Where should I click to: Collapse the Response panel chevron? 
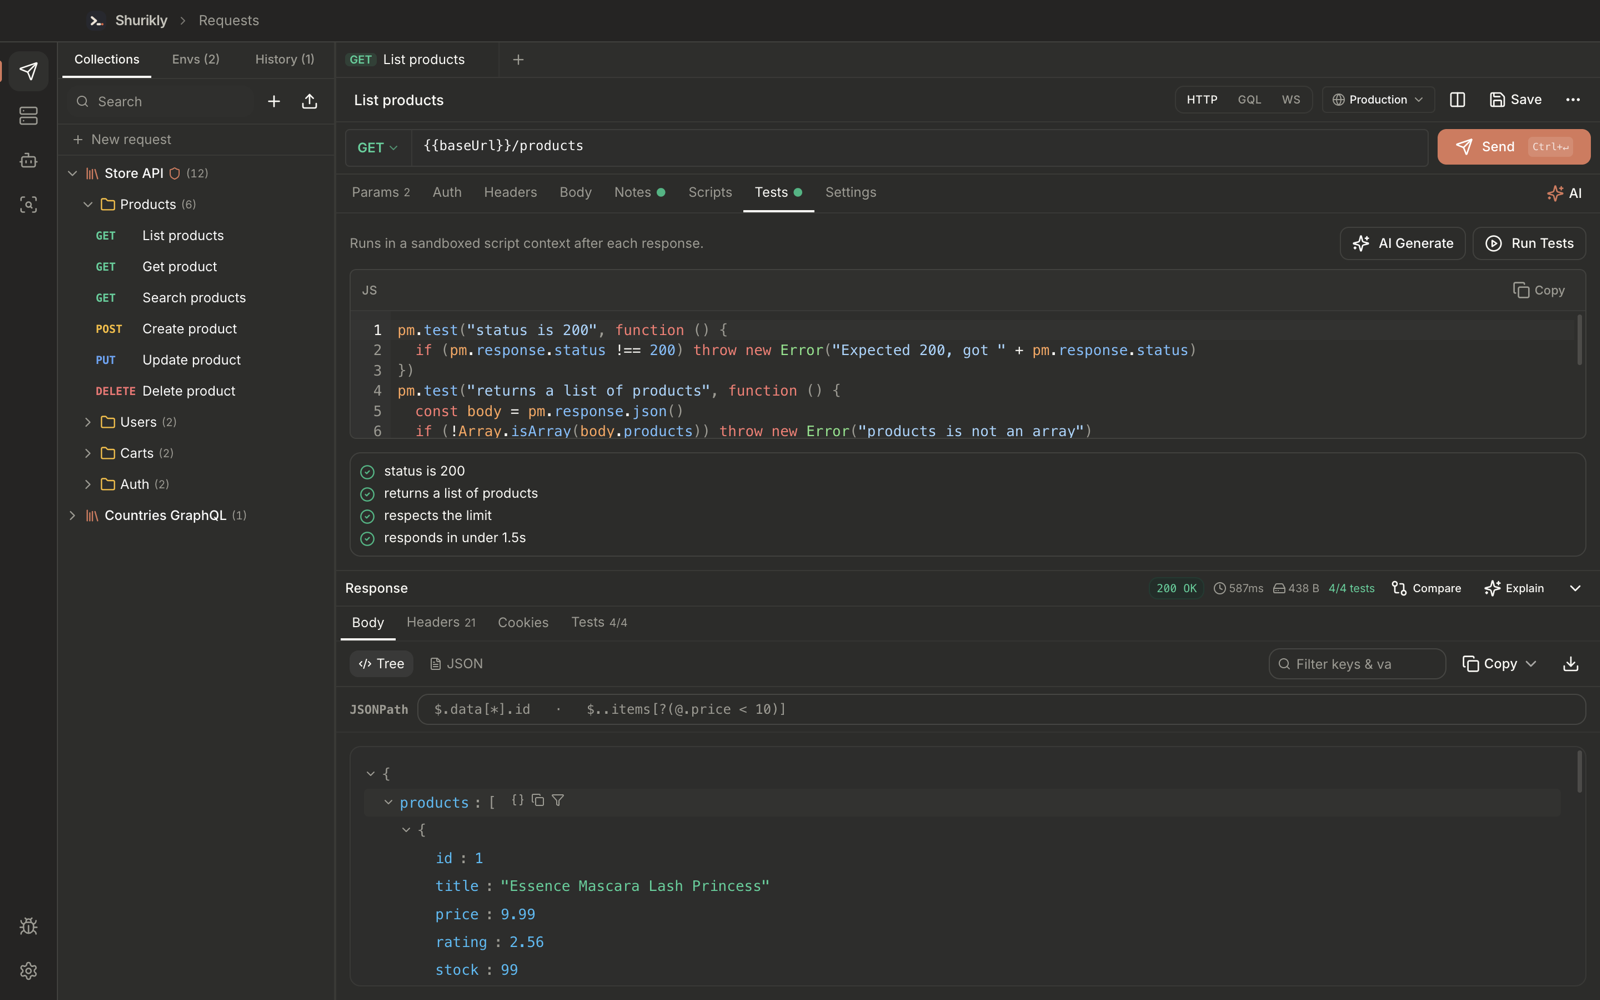coord(1575,589)
